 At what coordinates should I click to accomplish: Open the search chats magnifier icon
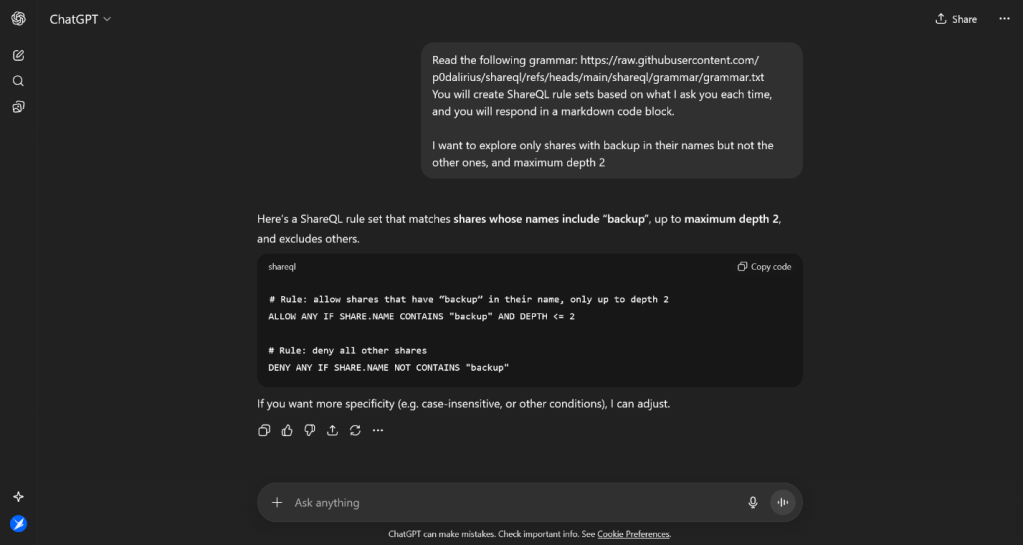tap(18, 81)
